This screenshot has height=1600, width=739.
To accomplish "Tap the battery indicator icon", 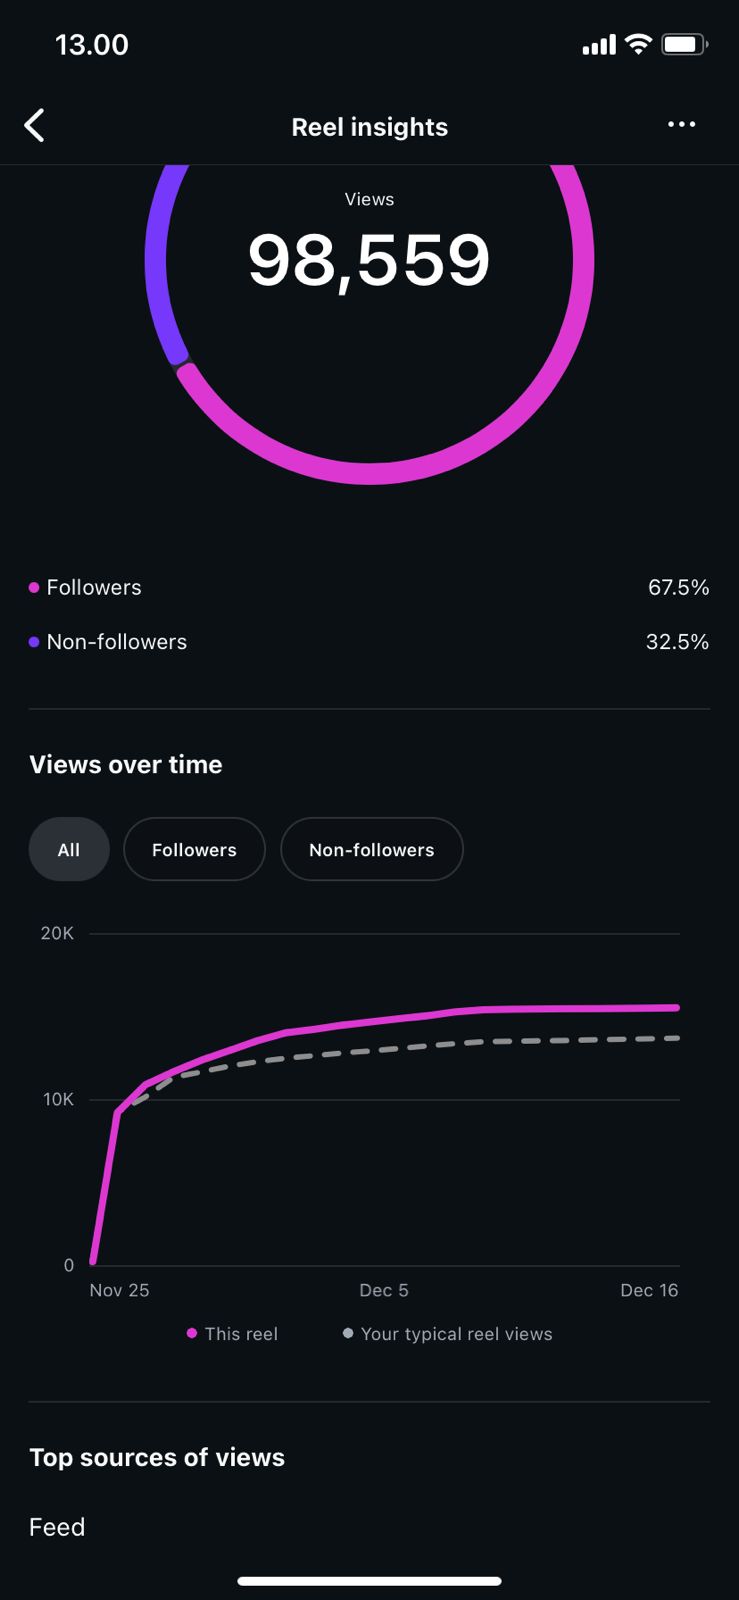I will coord(685,44).
